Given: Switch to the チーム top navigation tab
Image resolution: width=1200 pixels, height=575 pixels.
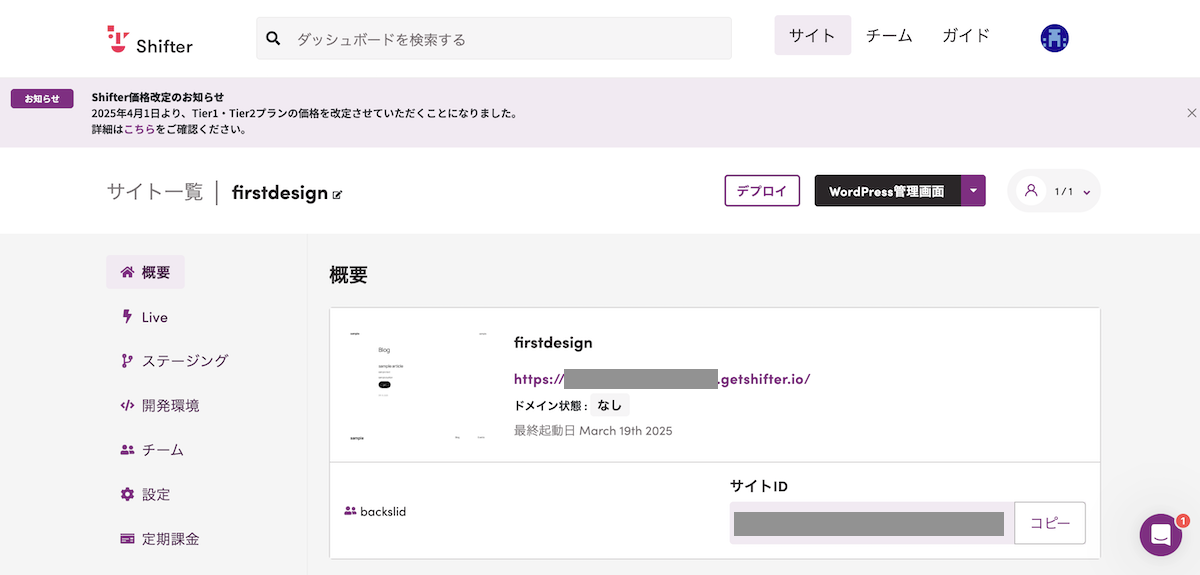Looking at the screenshot, I should click(x=889, y=36).
